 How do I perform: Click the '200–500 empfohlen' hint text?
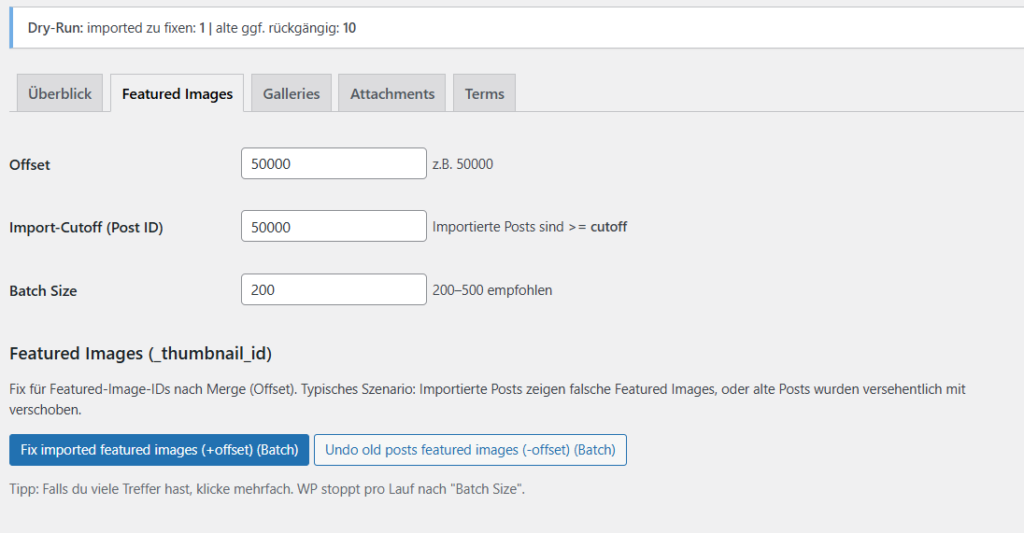492,290
